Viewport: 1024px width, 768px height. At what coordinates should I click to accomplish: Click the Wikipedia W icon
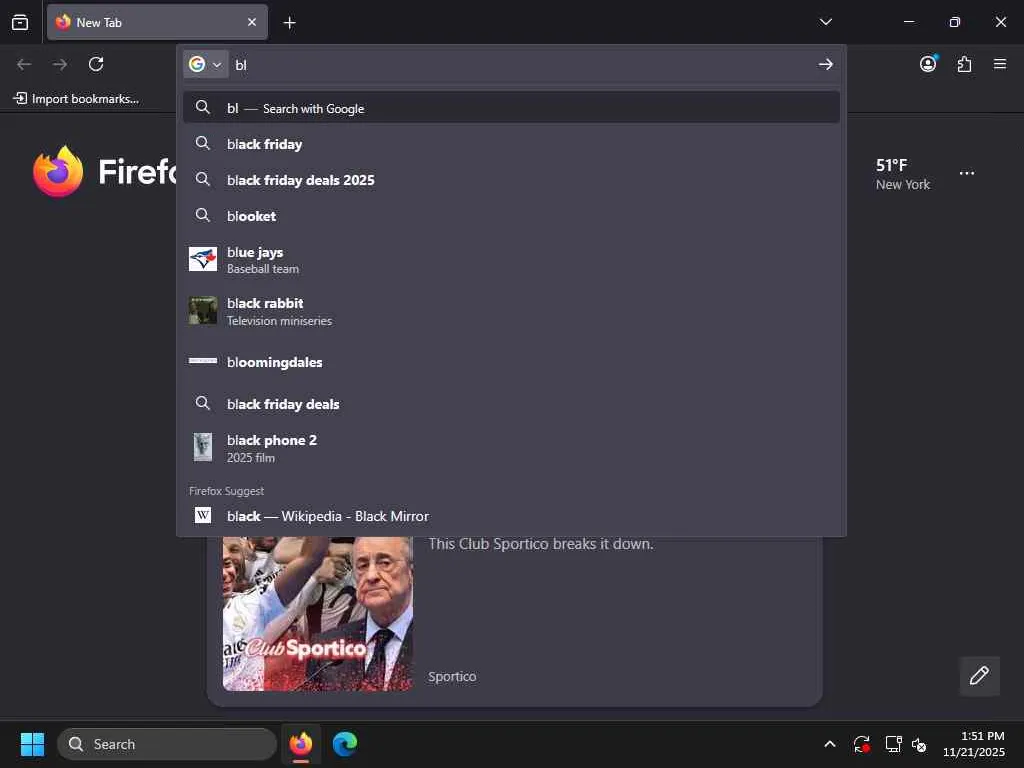(x=203, y=515)
